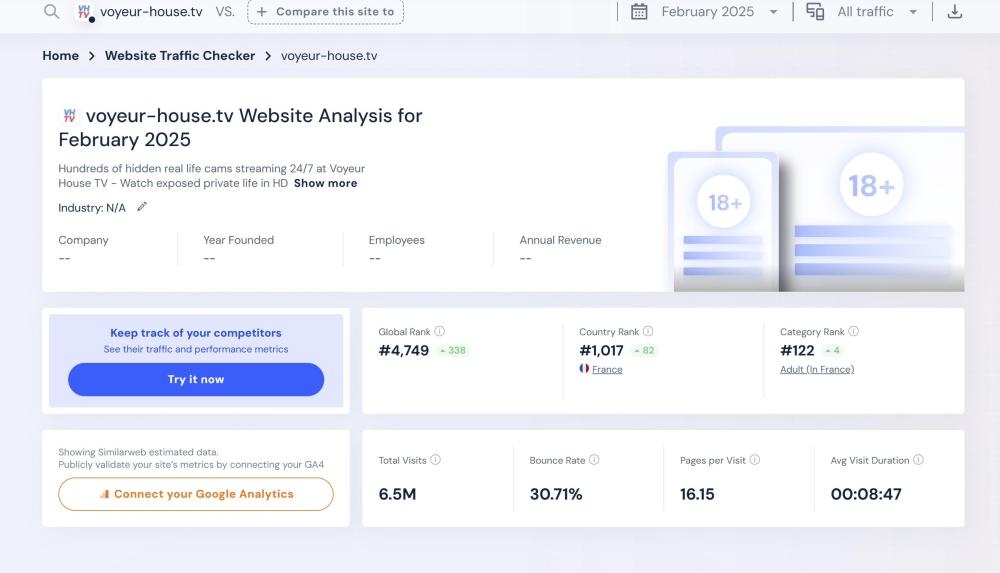Image resolution: width=1000 pixels, height=573 pixels.
Task: Click the Category Rank info icon
Action: (x=853, y=331)
